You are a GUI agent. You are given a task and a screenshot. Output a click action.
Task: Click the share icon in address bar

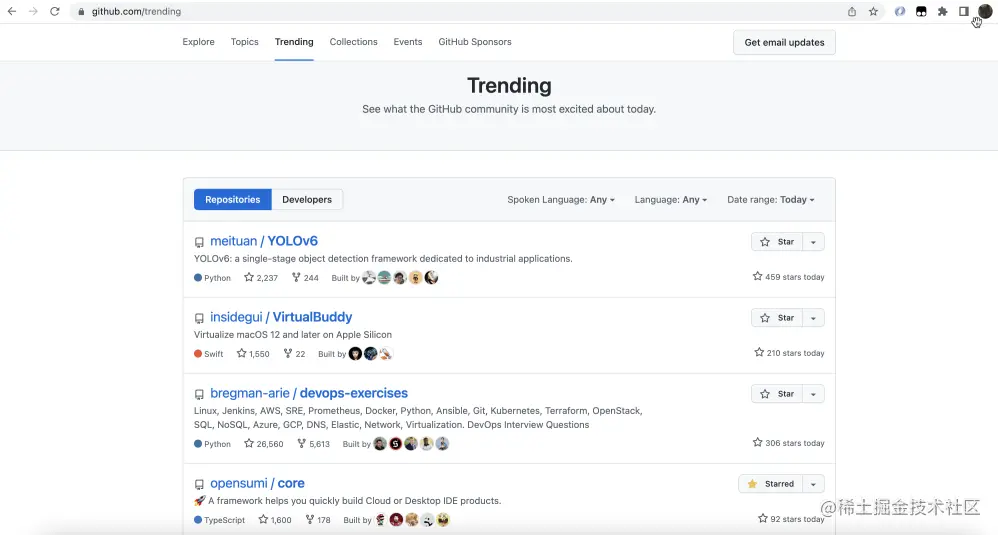tap(852, 11)
